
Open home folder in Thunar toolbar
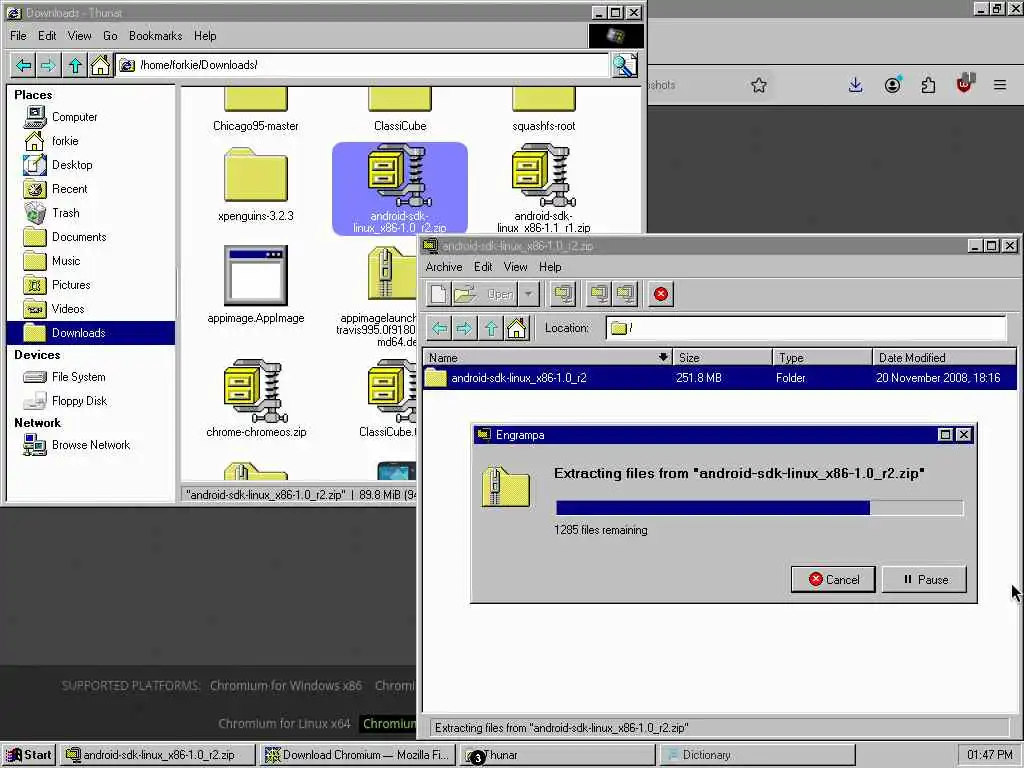point(100,65)
